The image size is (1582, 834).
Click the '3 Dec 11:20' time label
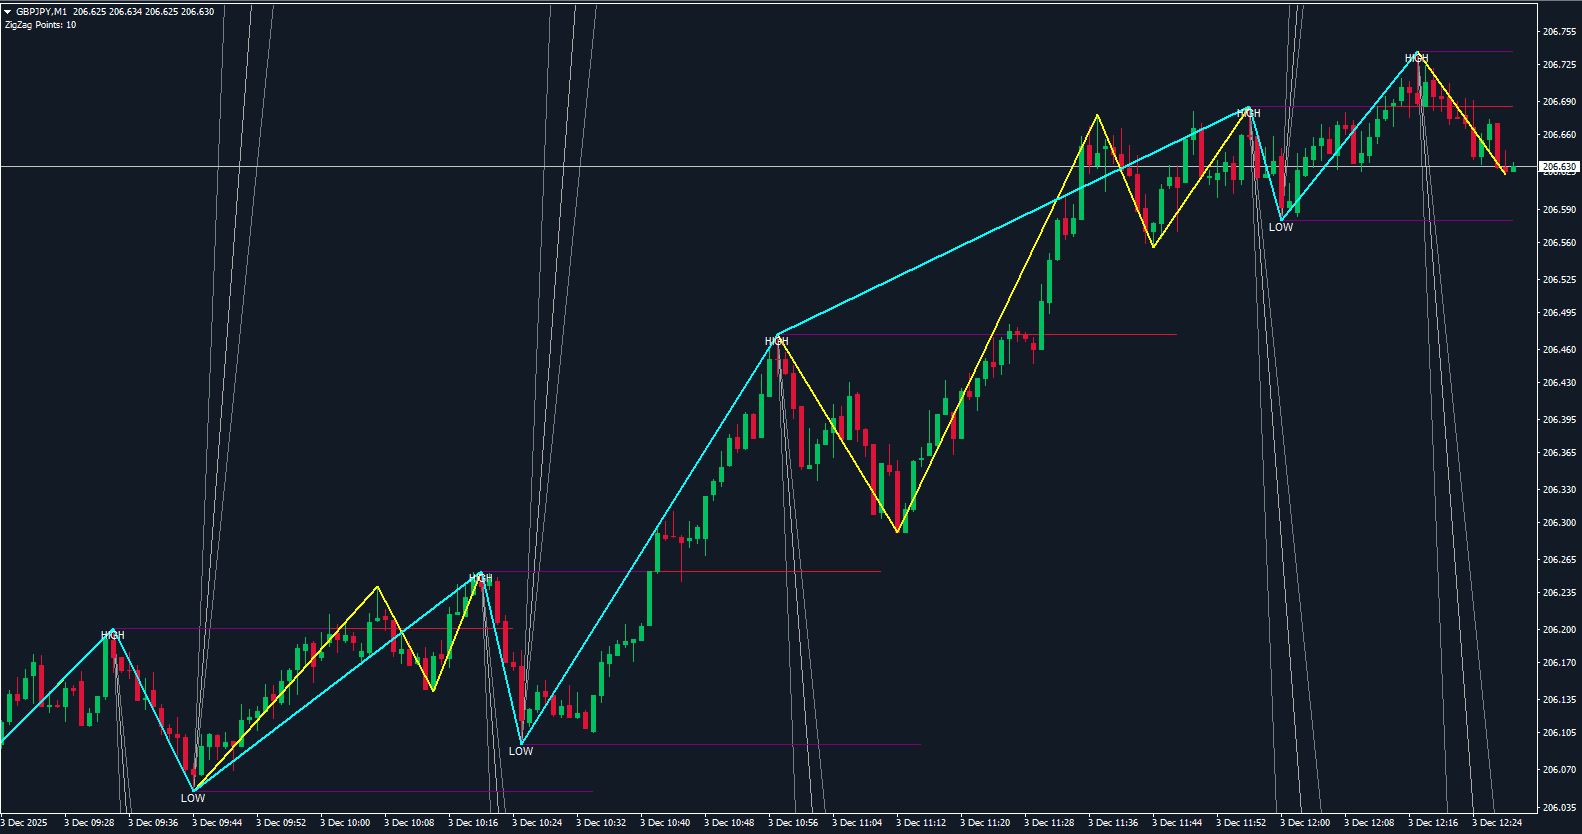click(985, 823)
